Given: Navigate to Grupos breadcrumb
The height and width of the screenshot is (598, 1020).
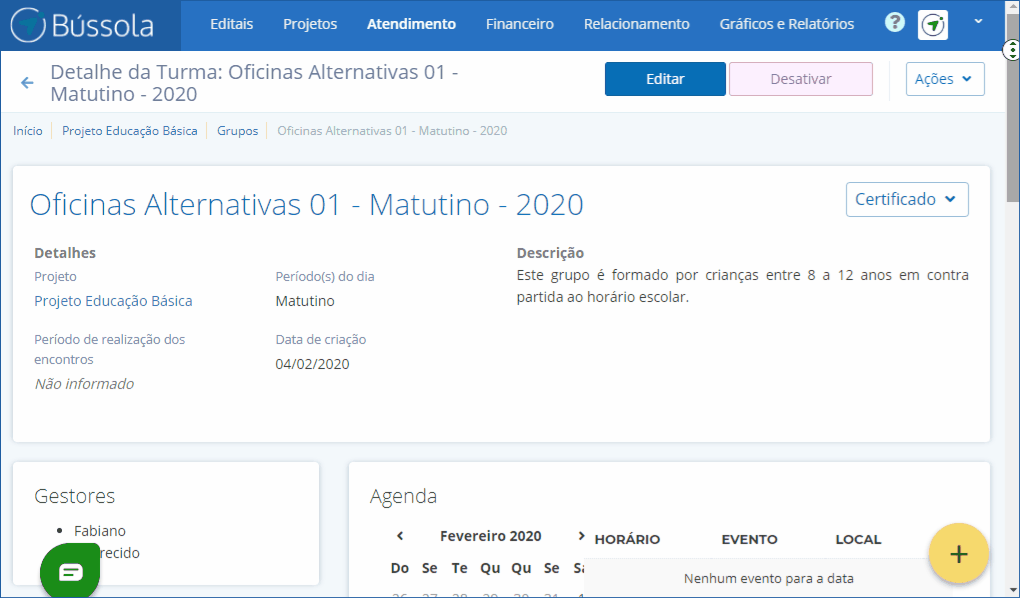Looking at the screenshot, I should 237,131.
